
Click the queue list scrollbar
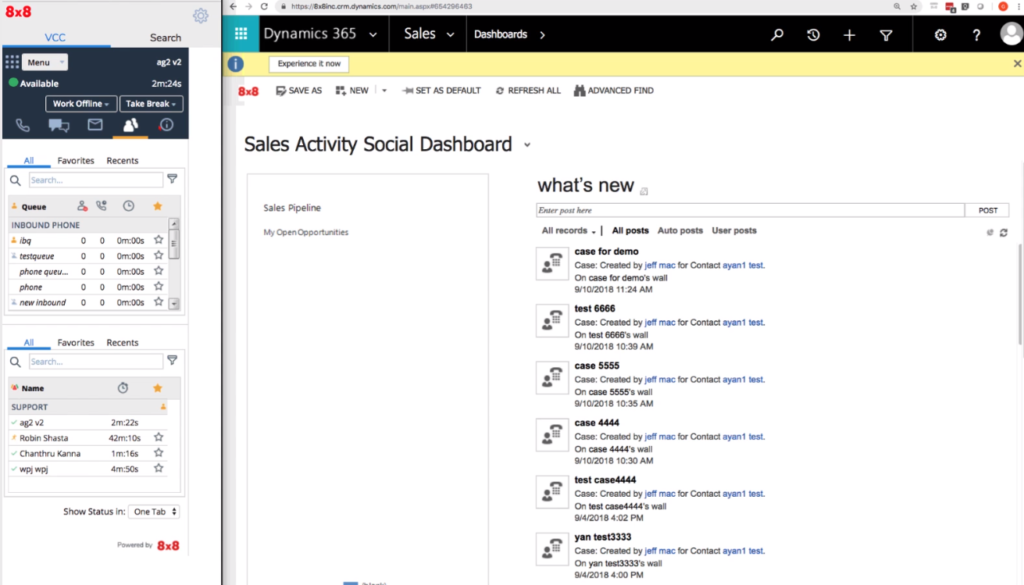174,264
